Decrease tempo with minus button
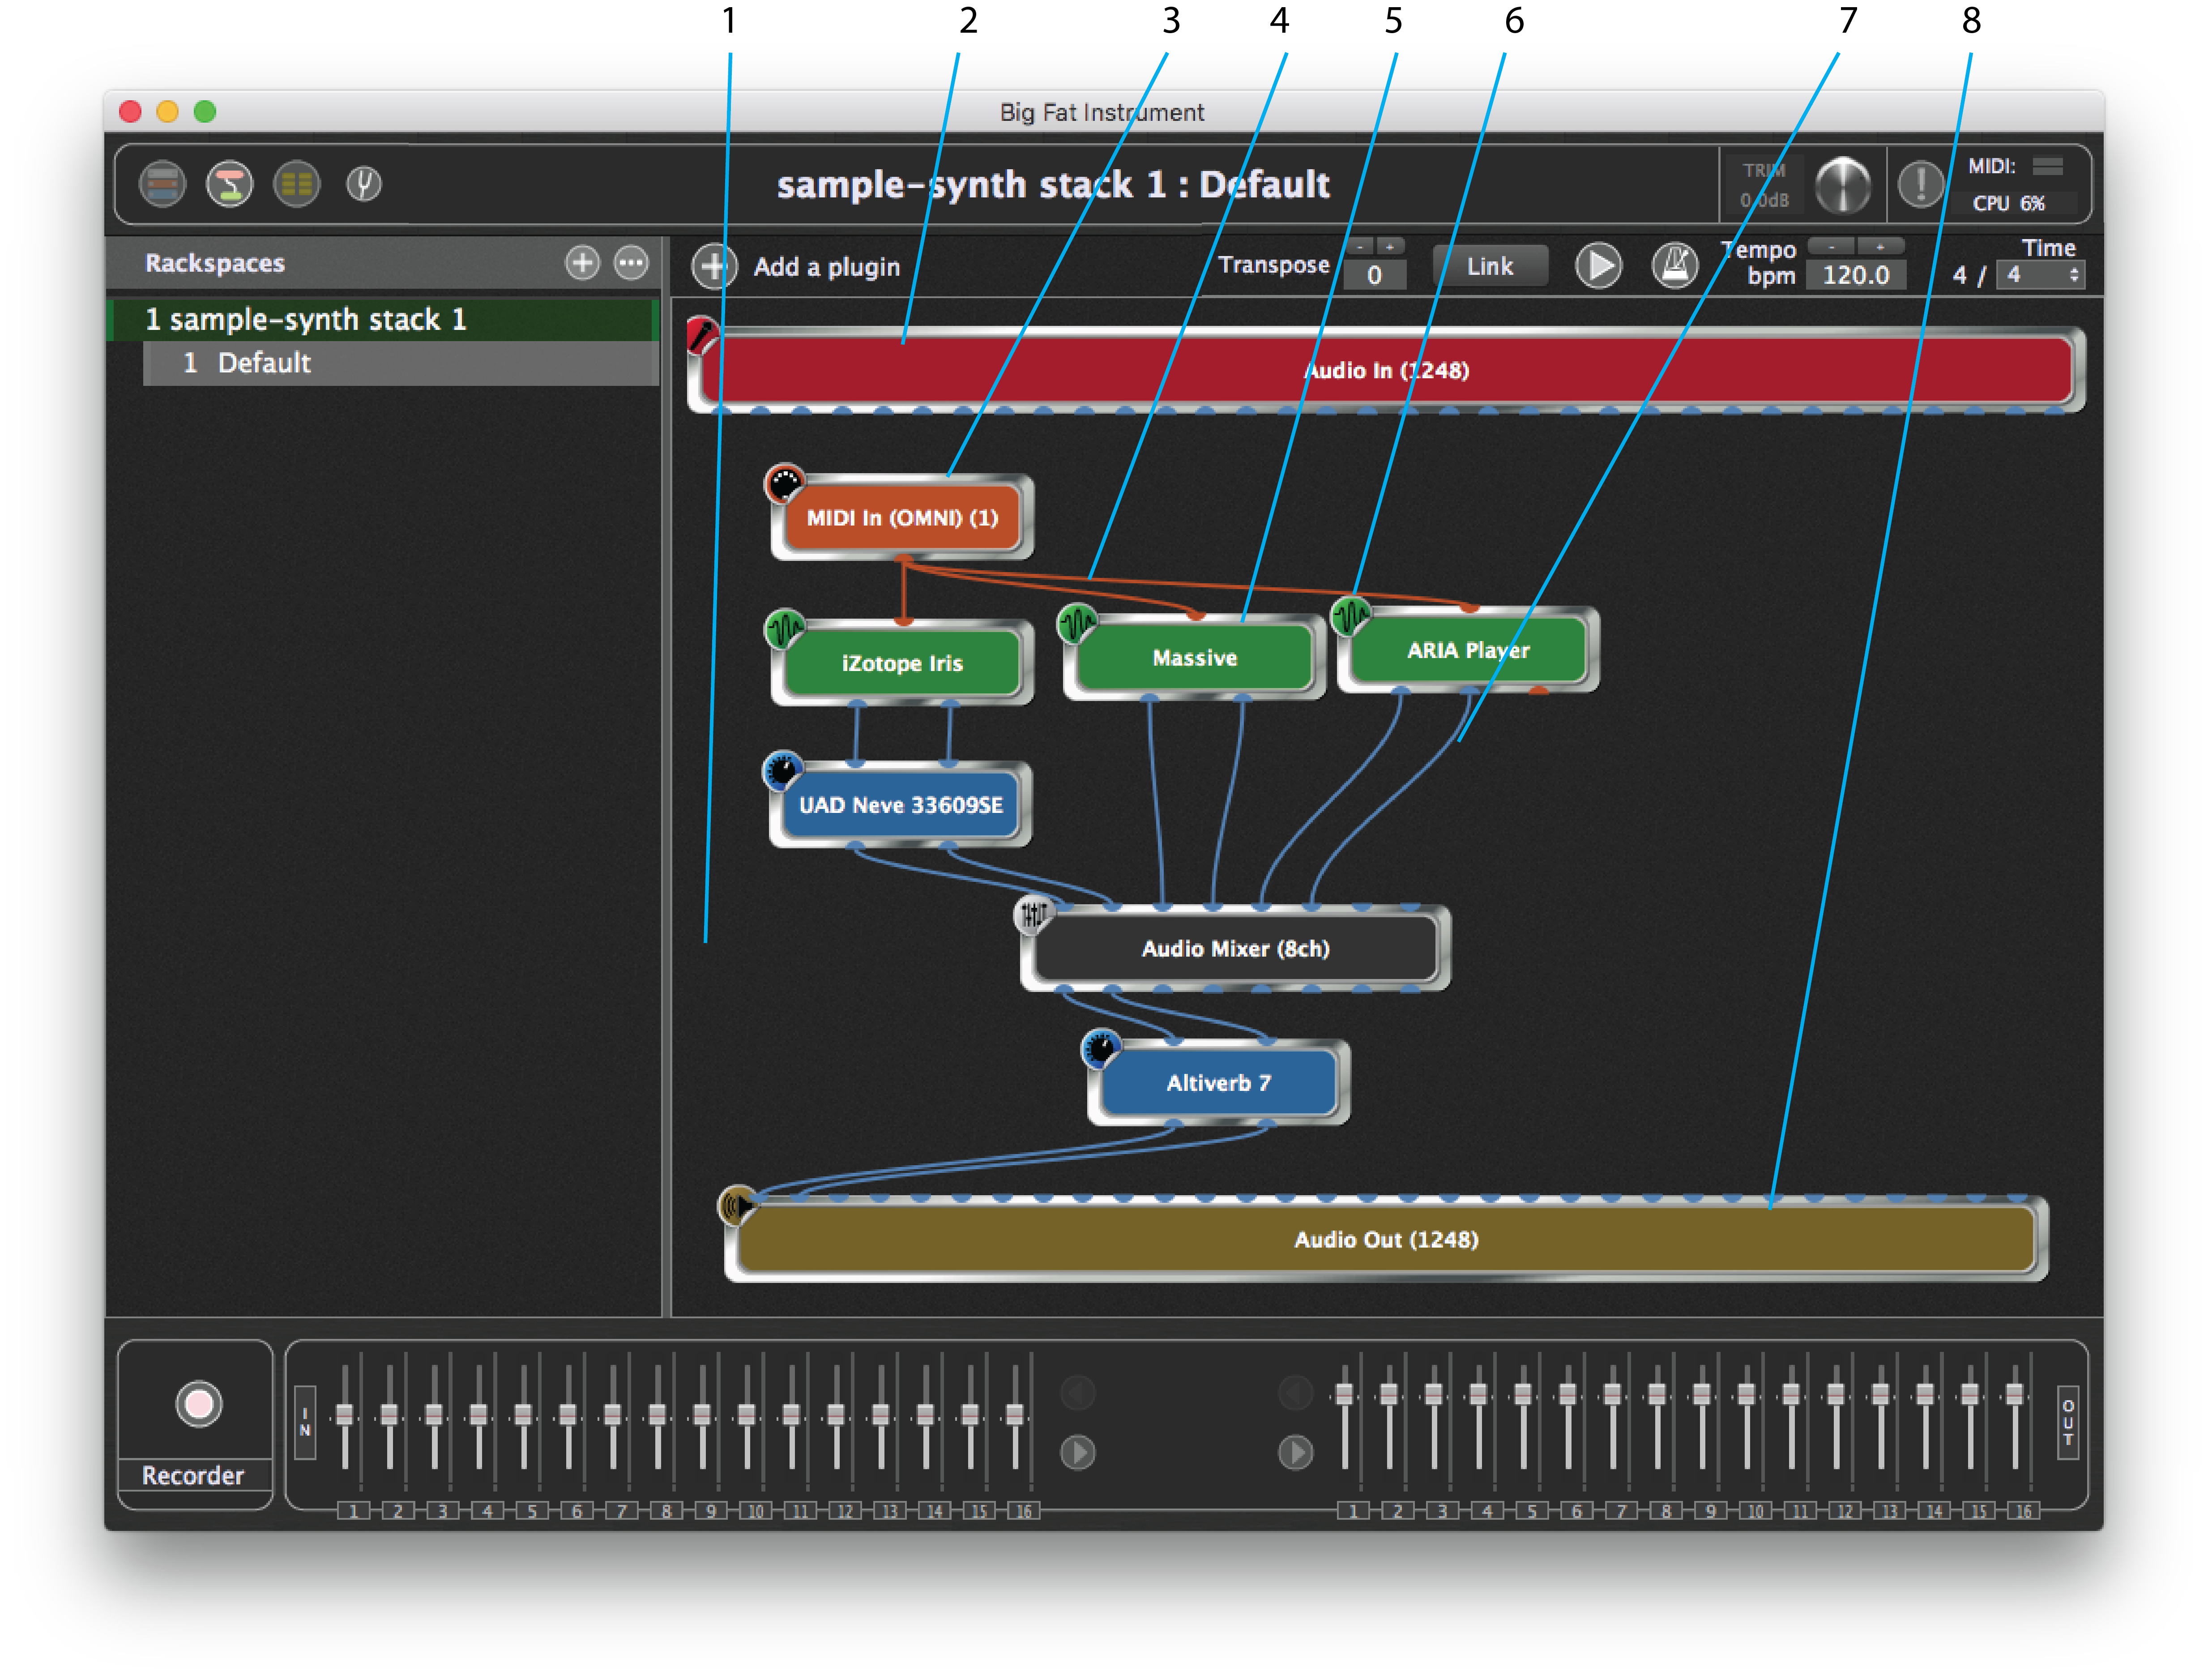This screenshot has height=1680, width=2208. [x=1831, y=246]
